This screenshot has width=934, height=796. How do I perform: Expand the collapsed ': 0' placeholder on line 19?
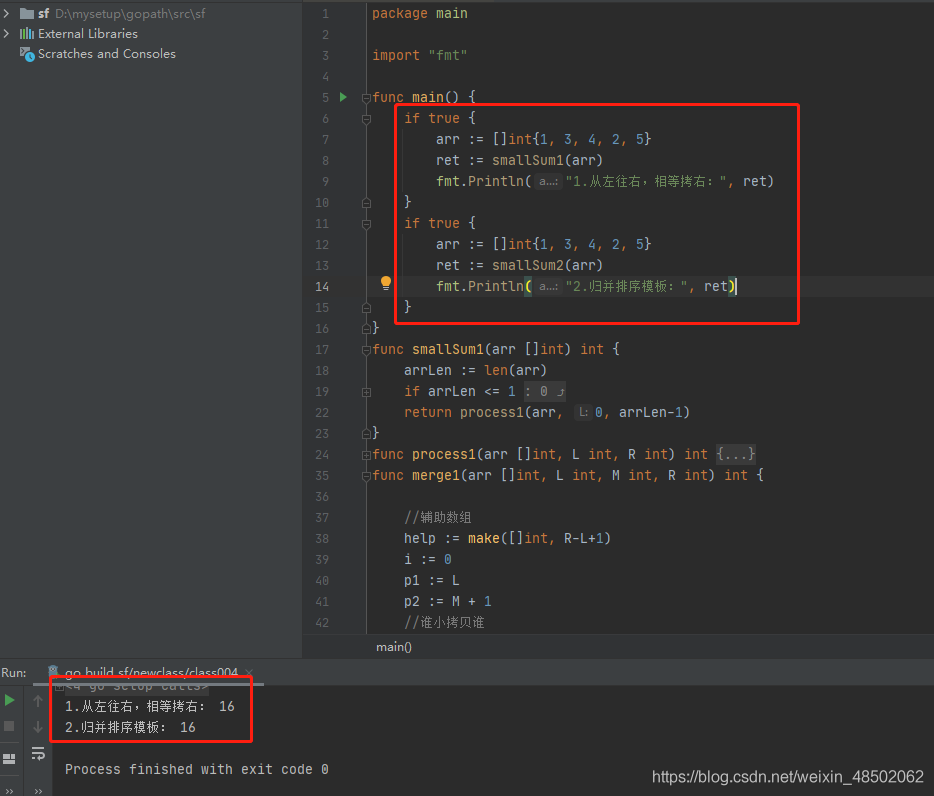[544, 391]
